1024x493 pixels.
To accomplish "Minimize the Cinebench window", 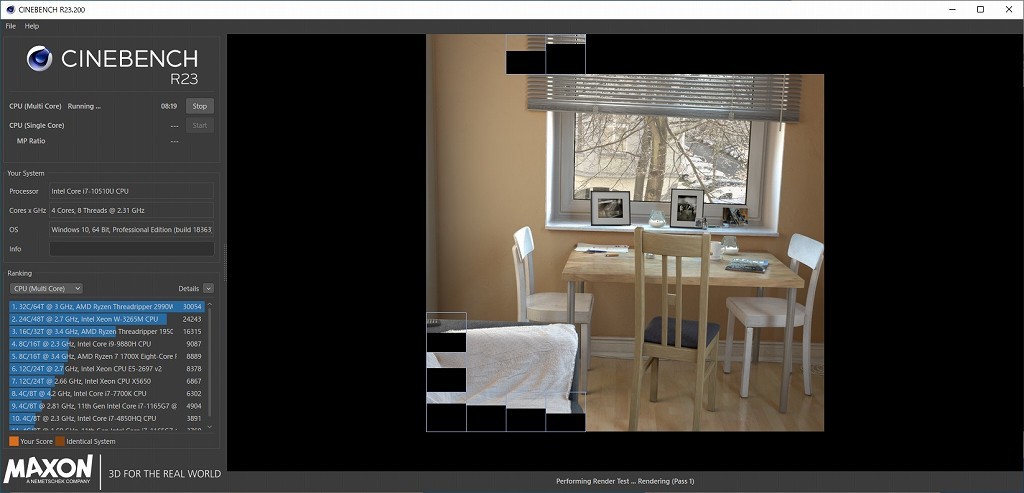I will tap(950, 9).
